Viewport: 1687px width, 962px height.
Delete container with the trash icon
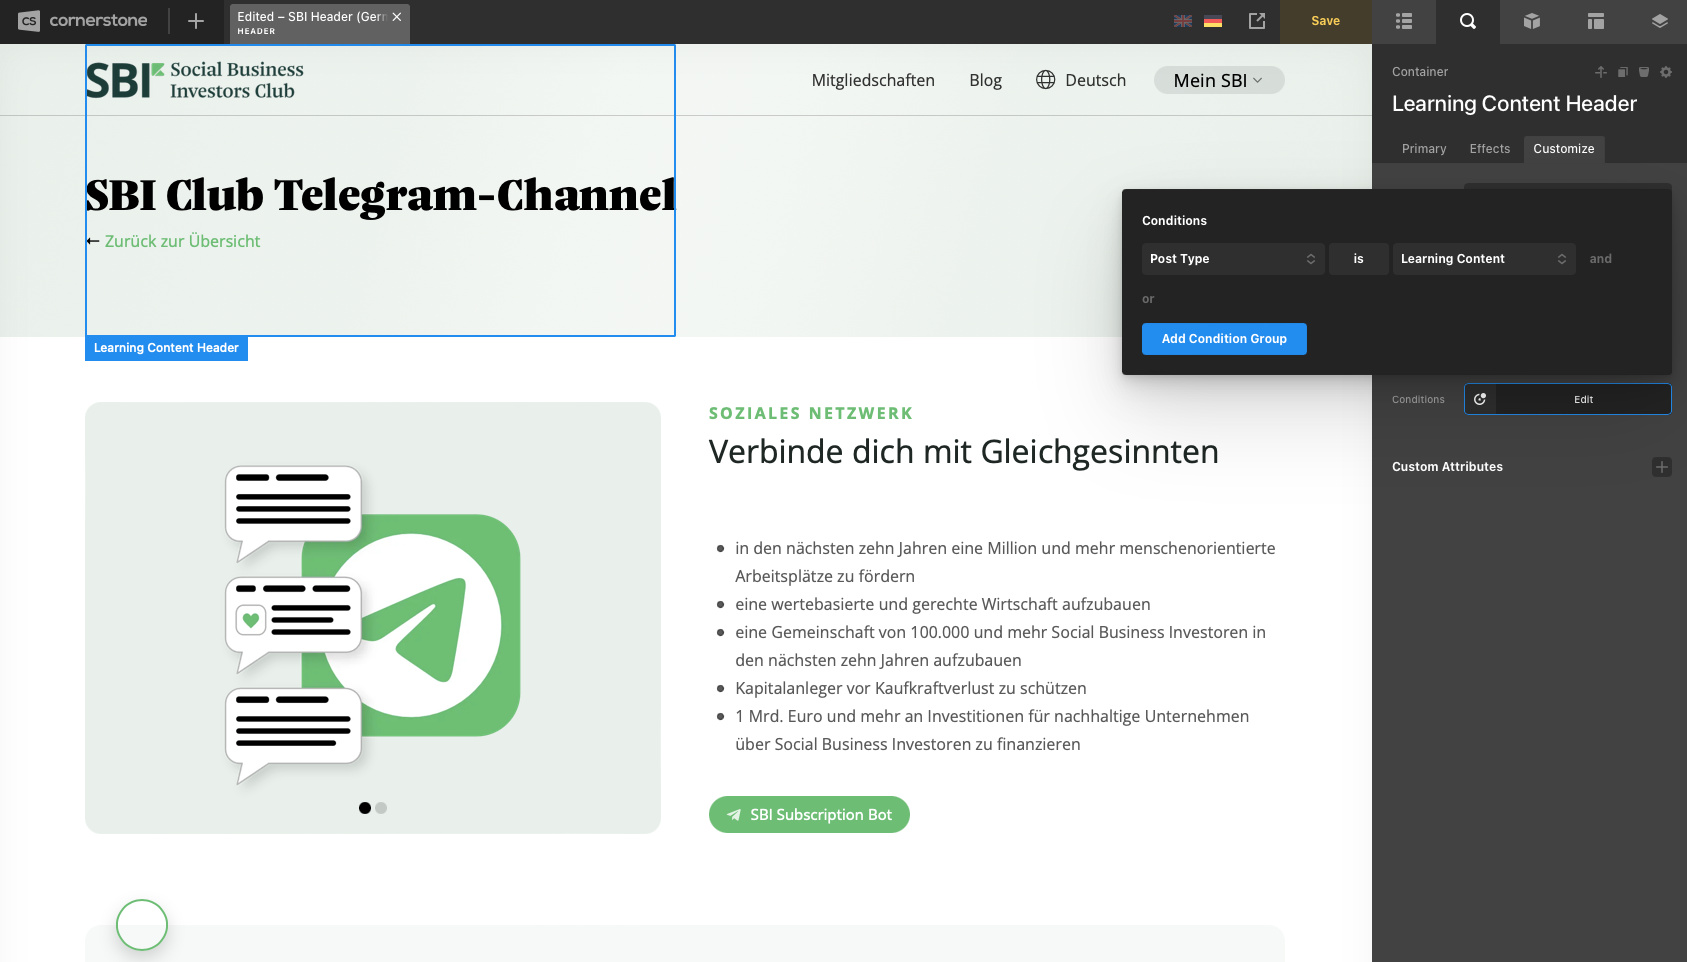point(1643,72)
